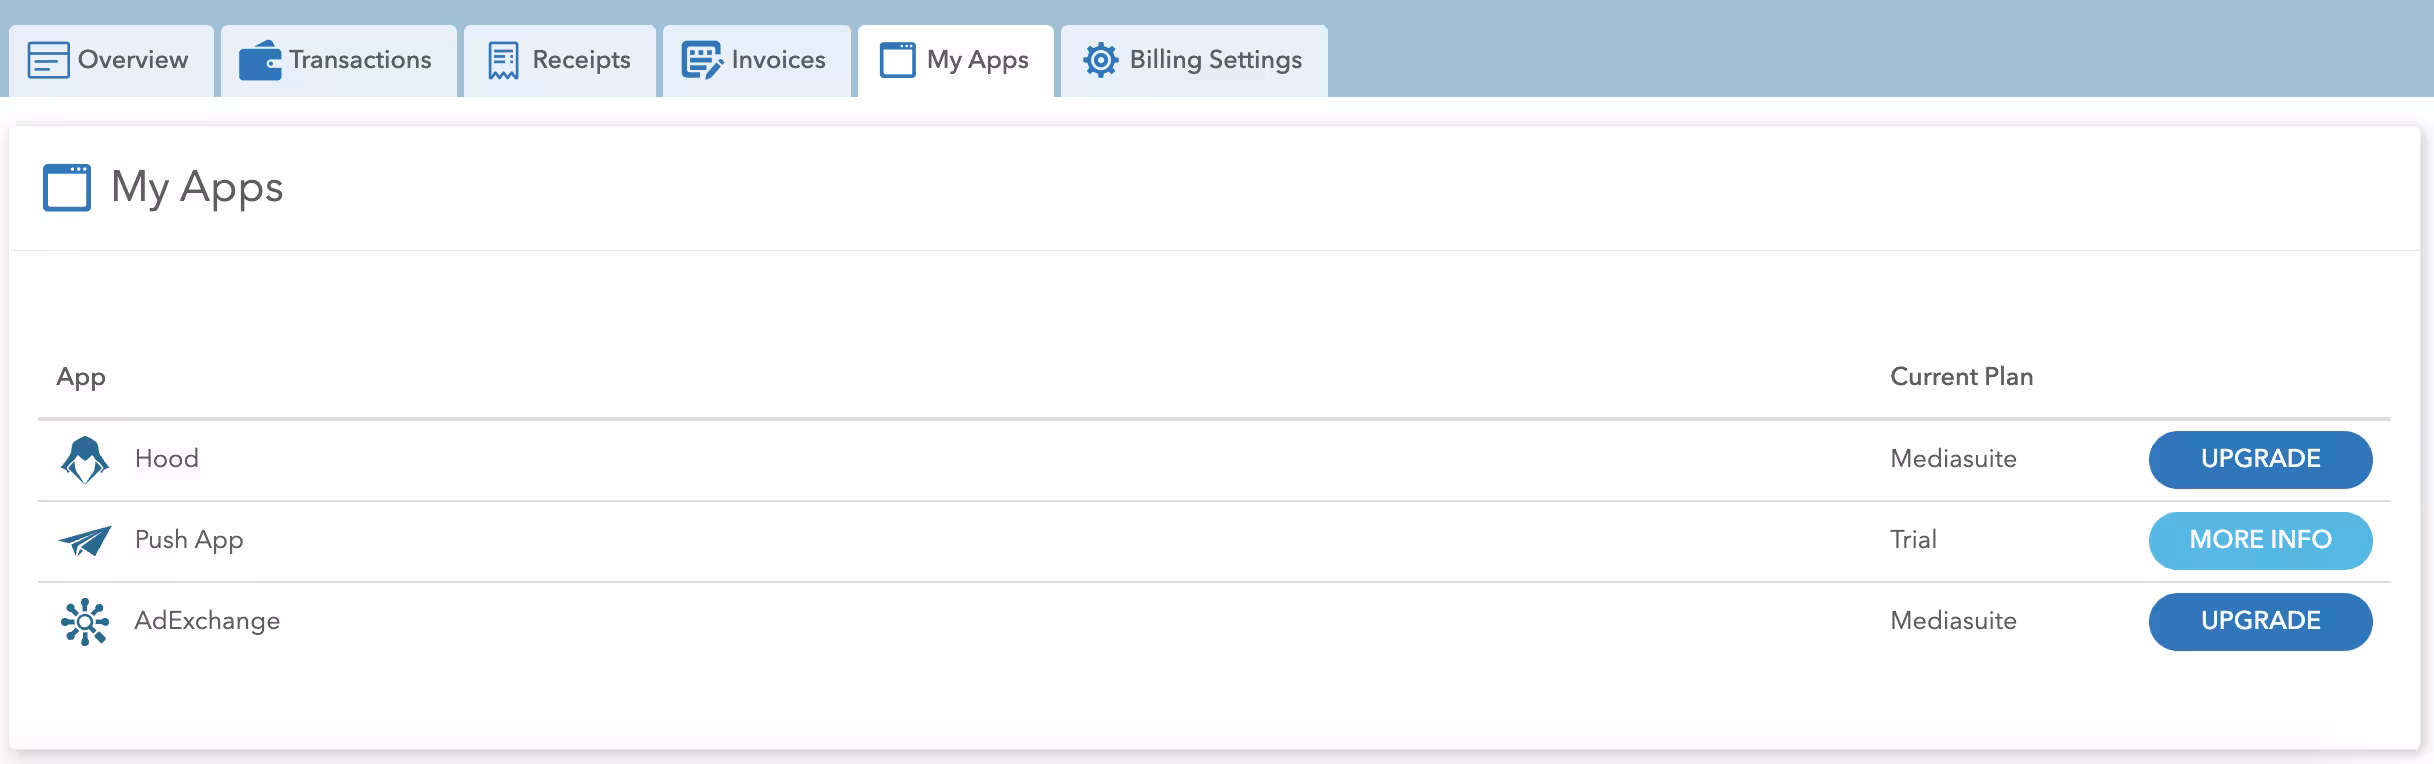Click the AdExchange app icon
The width and height of the screenshot is (2434, 764).
85,622
